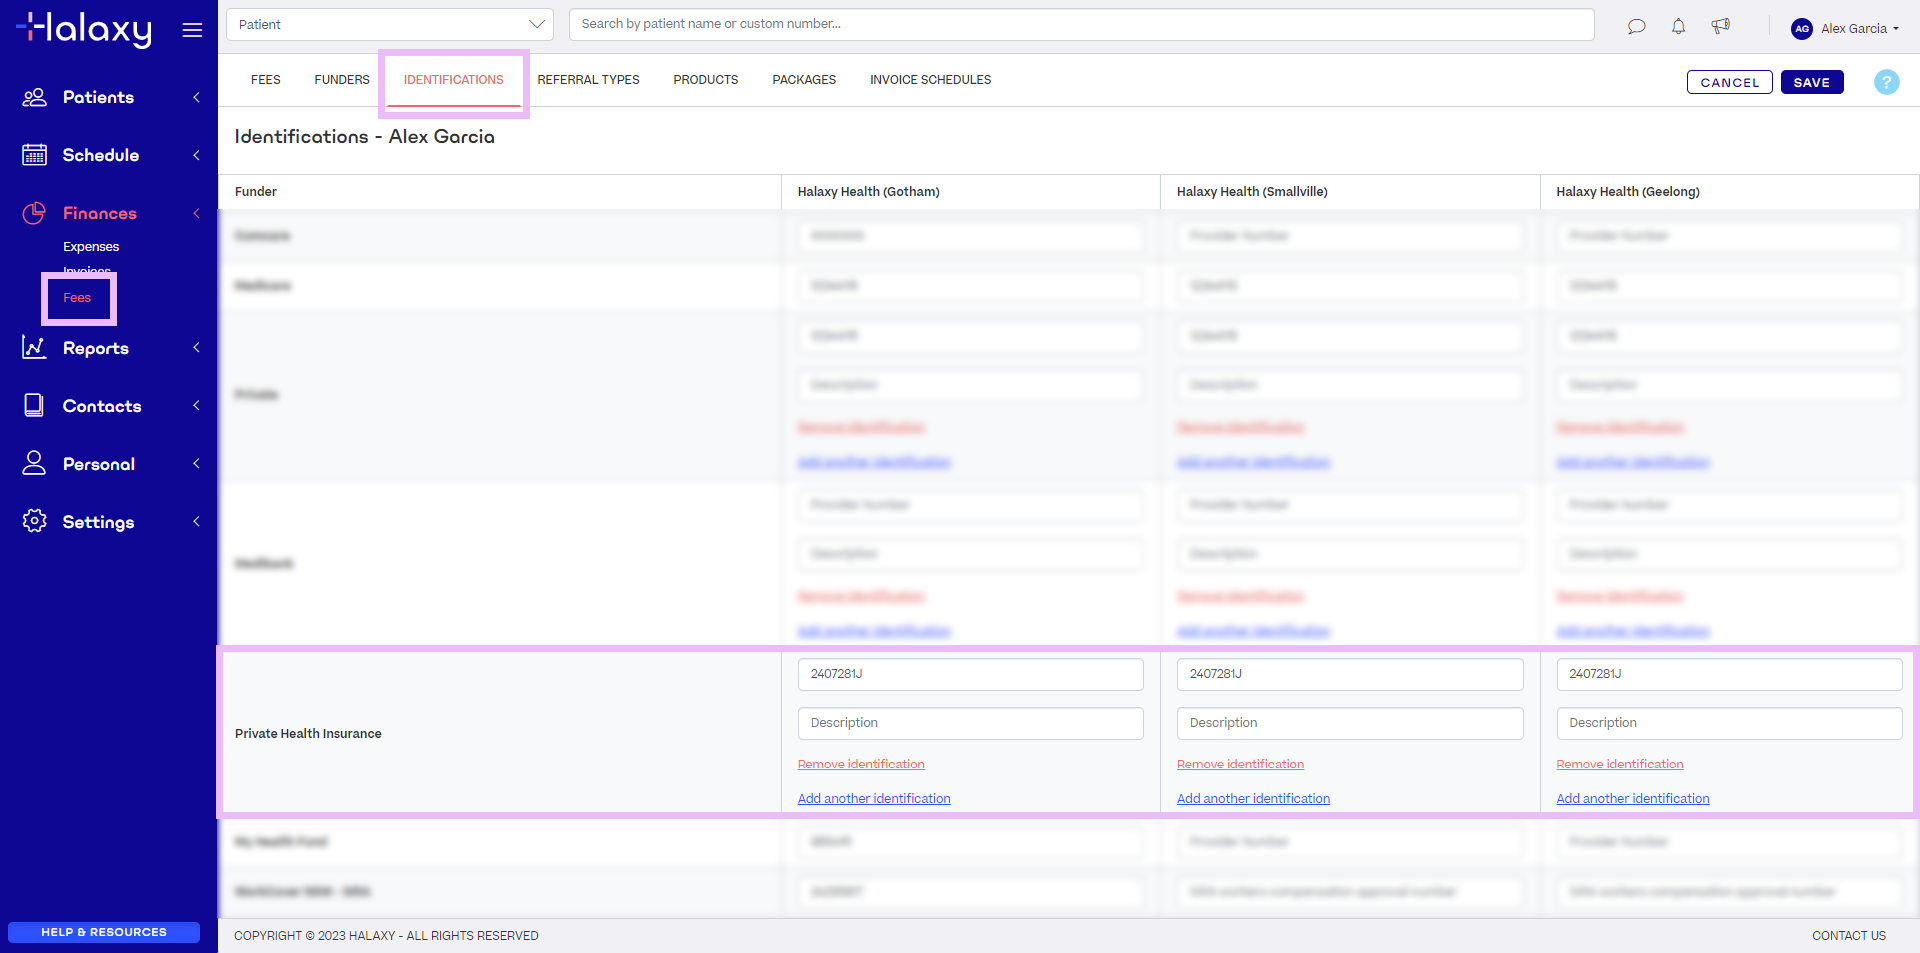Click the Schedule calendar icon
This screenshot has width=1920, height=953.
35,155
